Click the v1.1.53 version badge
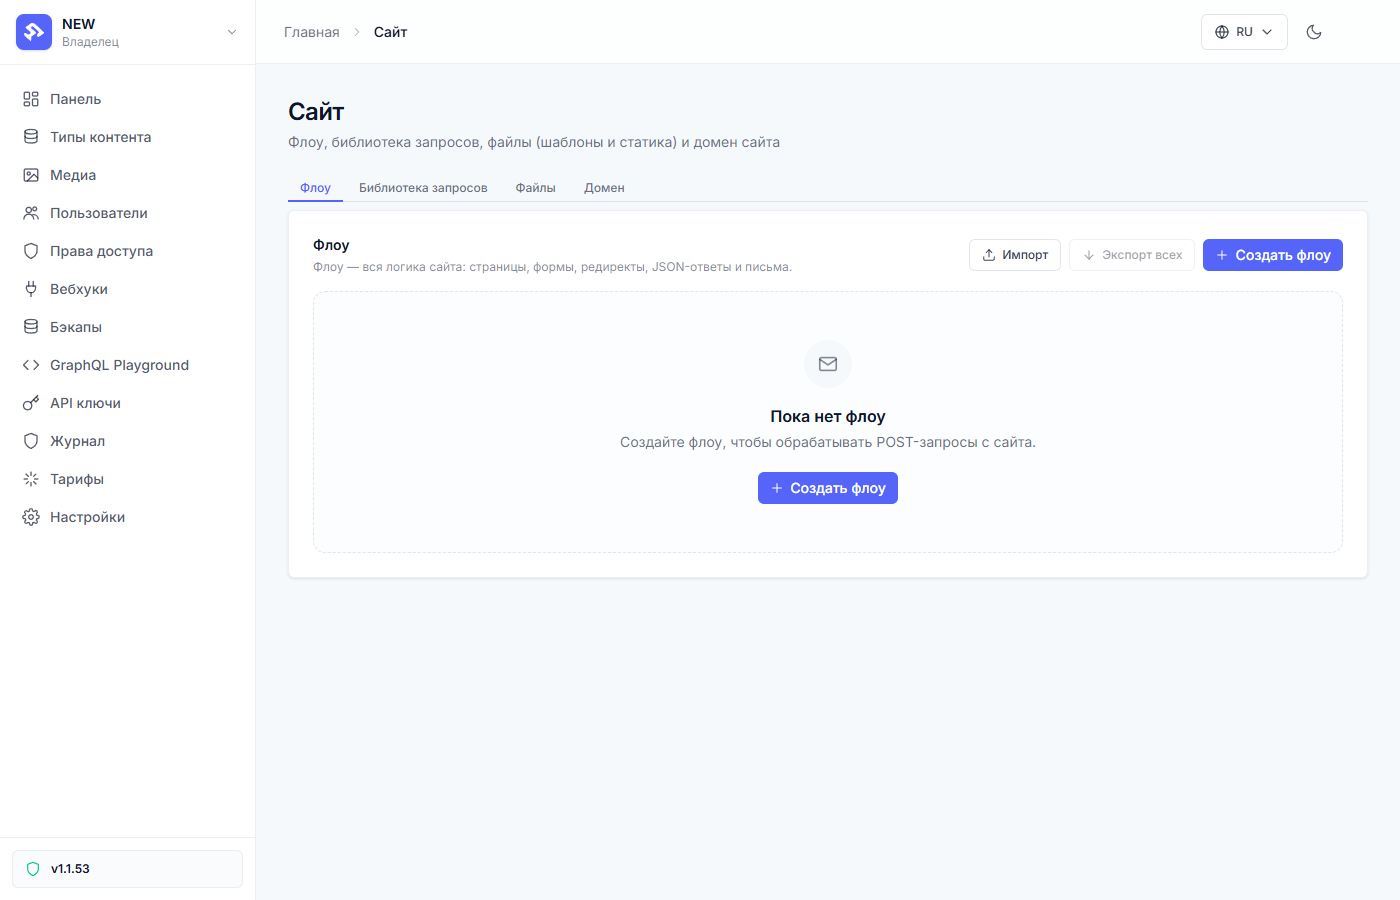 point(127,869)
